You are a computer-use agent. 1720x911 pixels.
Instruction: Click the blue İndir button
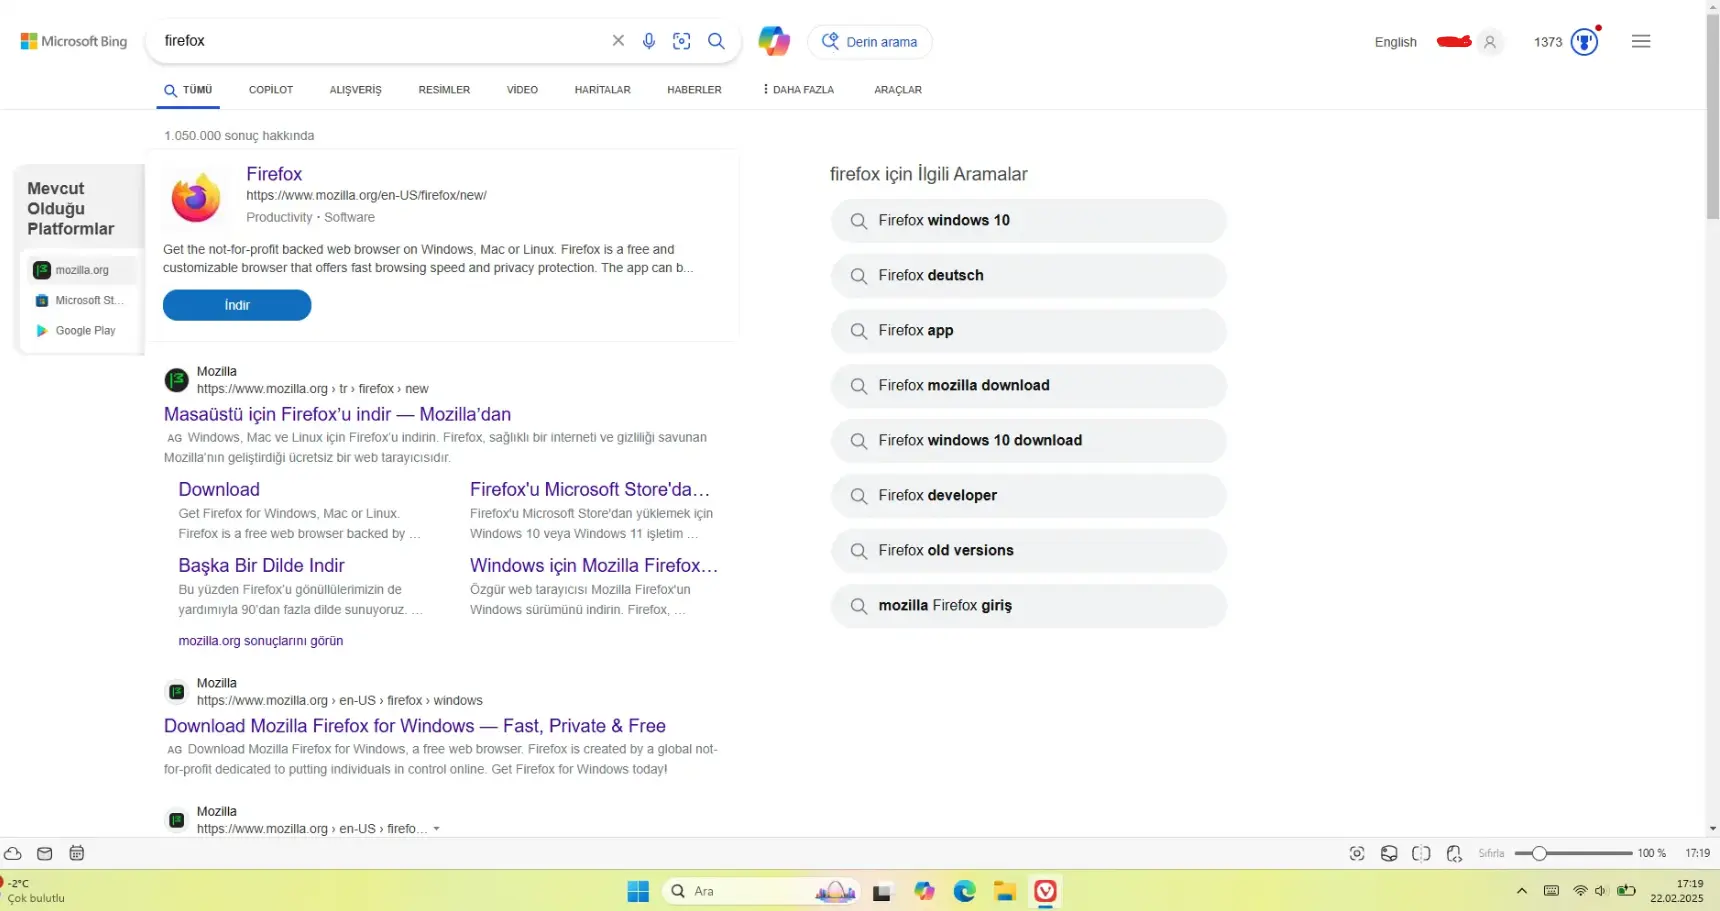coord(237,305)
